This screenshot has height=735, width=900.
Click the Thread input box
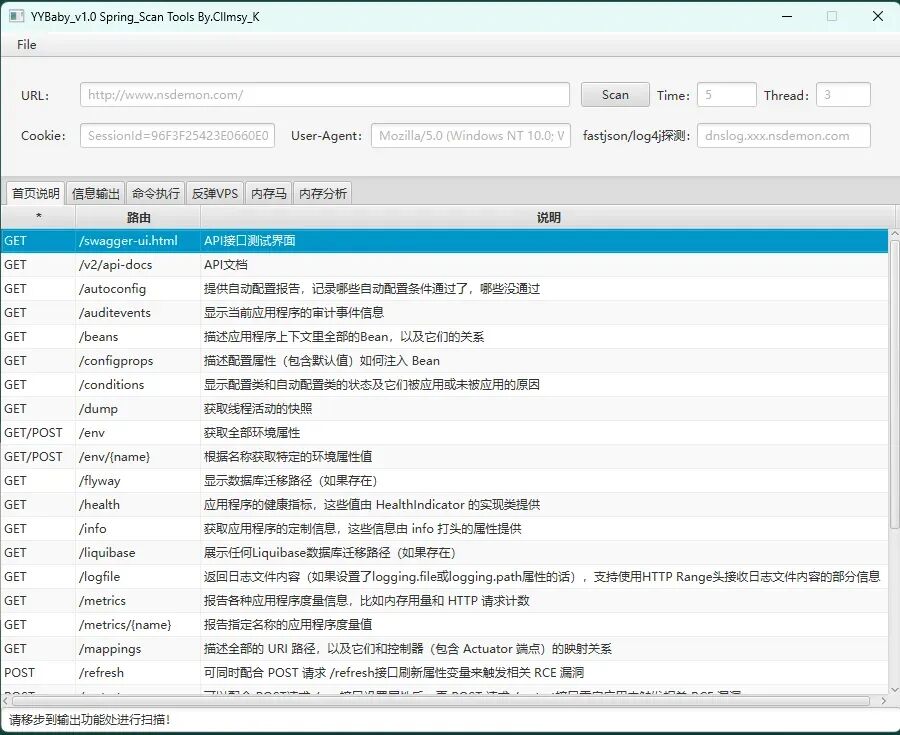pos(843,95)
